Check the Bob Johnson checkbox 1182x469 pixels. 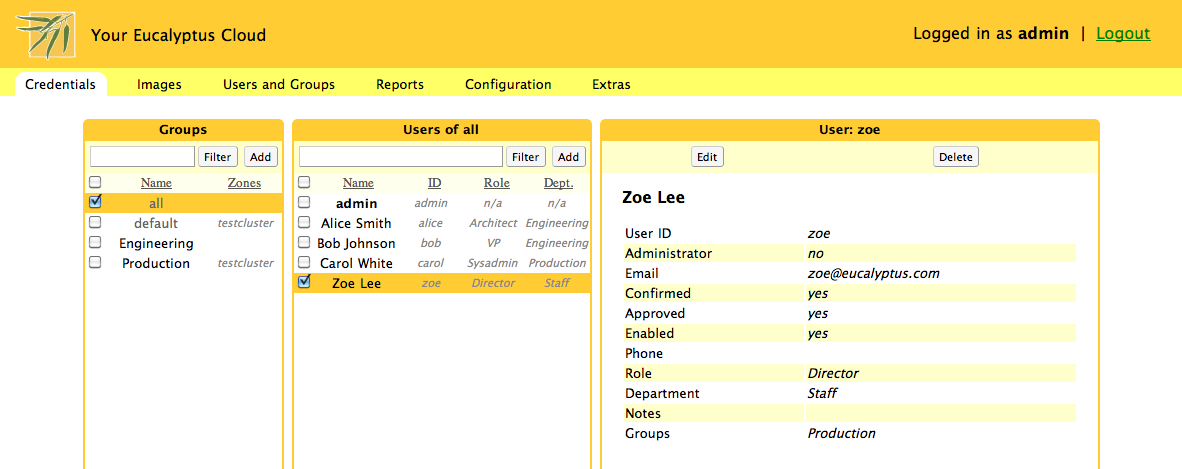pos(304,243)
